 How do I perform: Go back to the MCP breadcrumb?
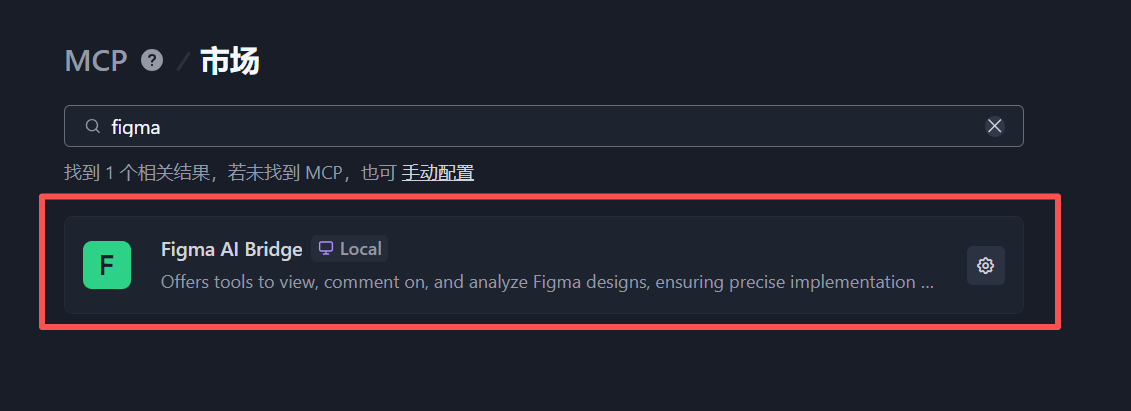pyautogui.click(x=96, y=61)
